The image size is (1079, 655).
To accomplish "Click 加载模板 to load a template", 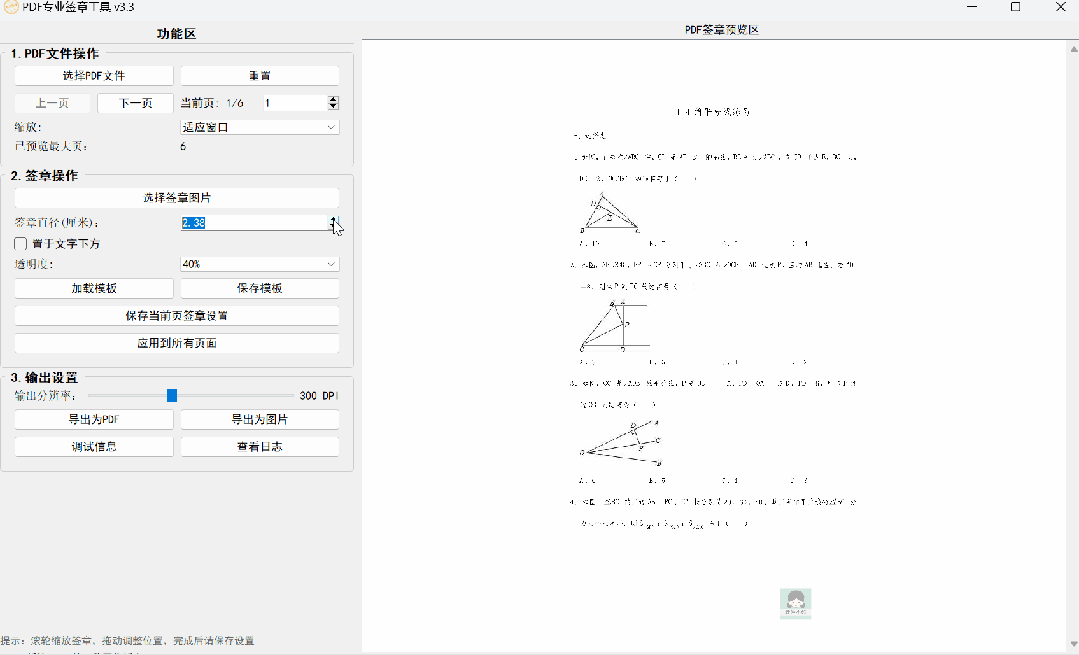I will [x=93, y=288].
